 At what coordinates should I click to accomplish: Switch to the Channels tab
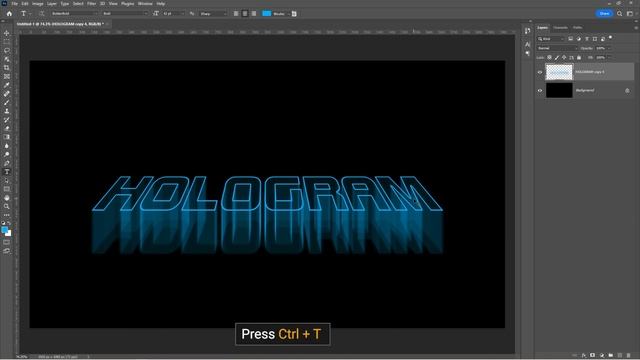(560, 28)
